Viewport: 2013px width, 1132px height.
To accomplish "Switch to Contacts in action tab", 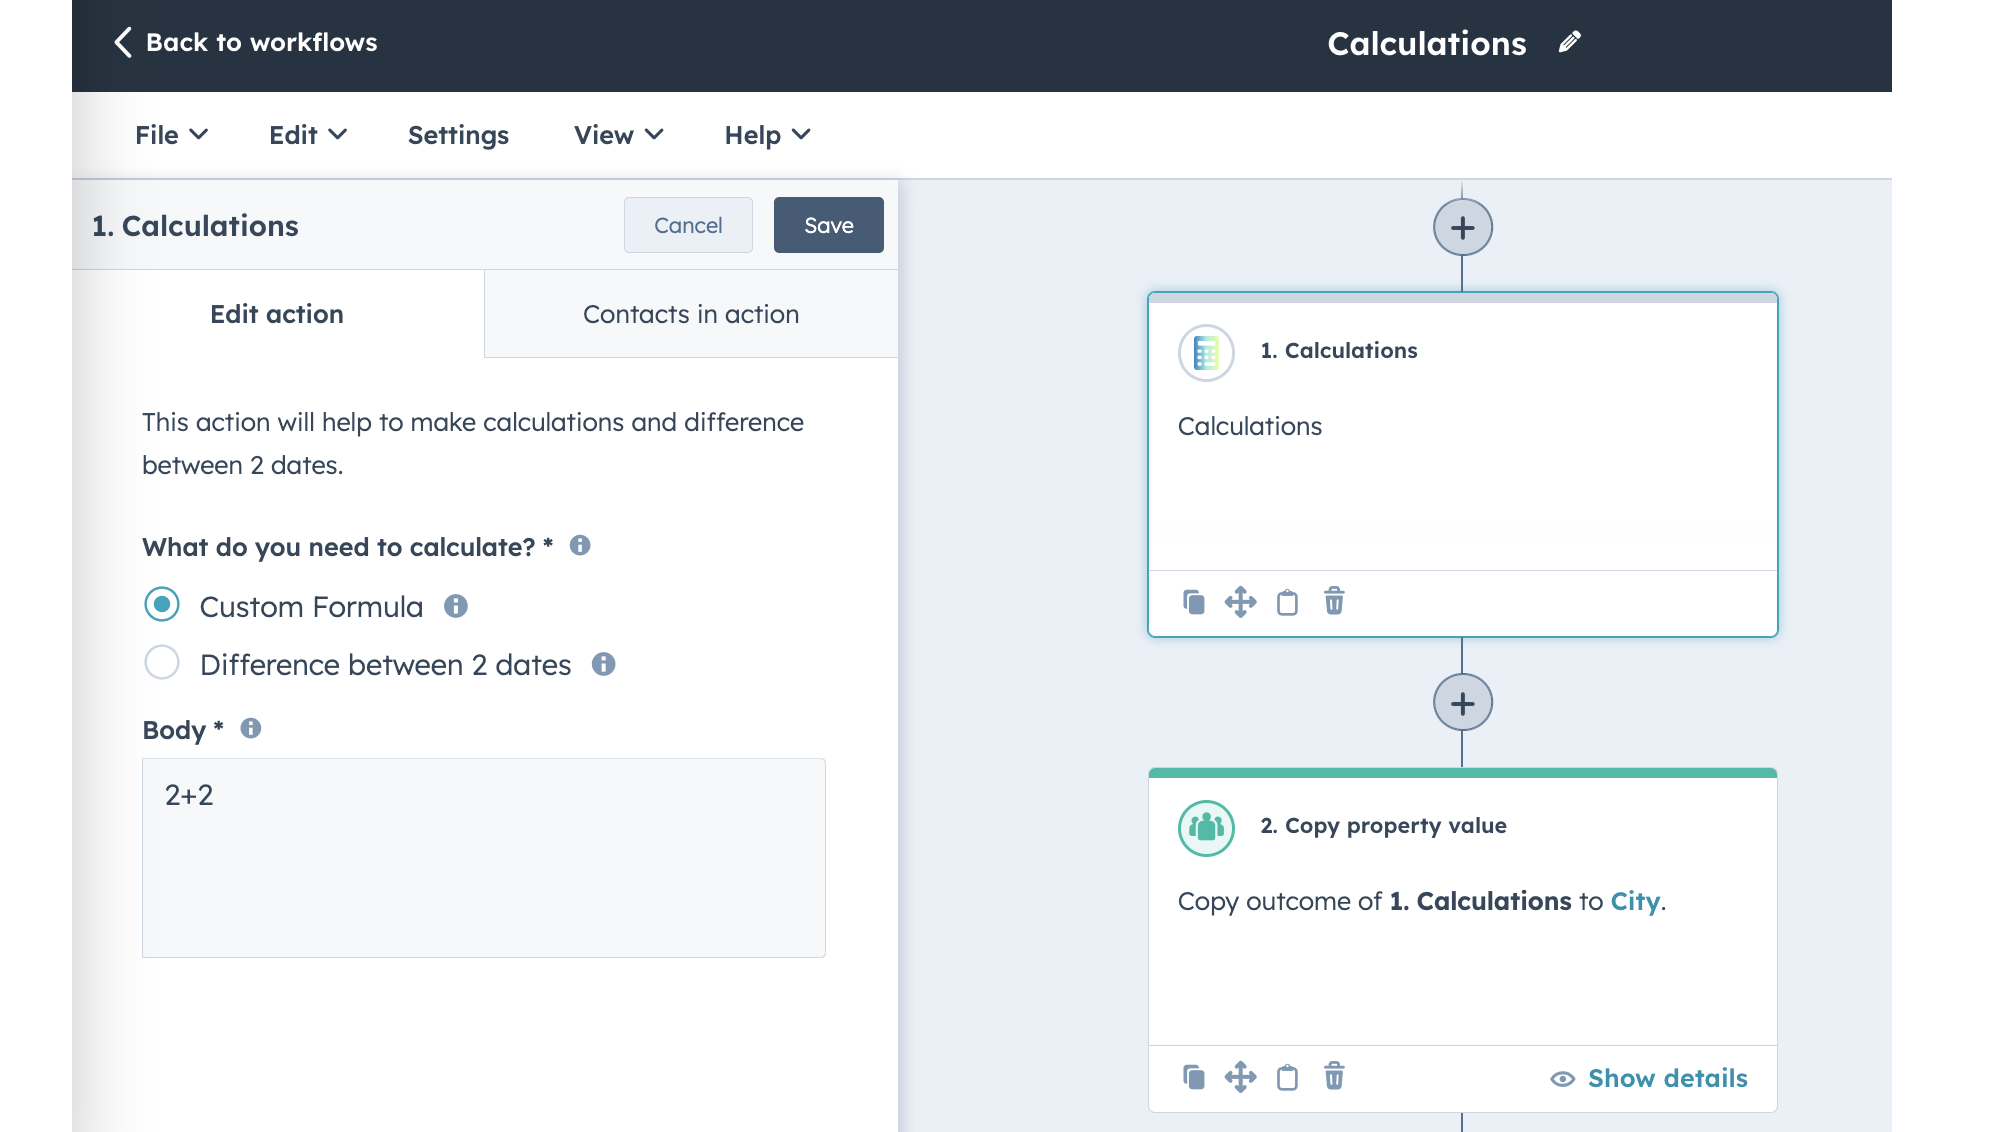I will (691, 314).
